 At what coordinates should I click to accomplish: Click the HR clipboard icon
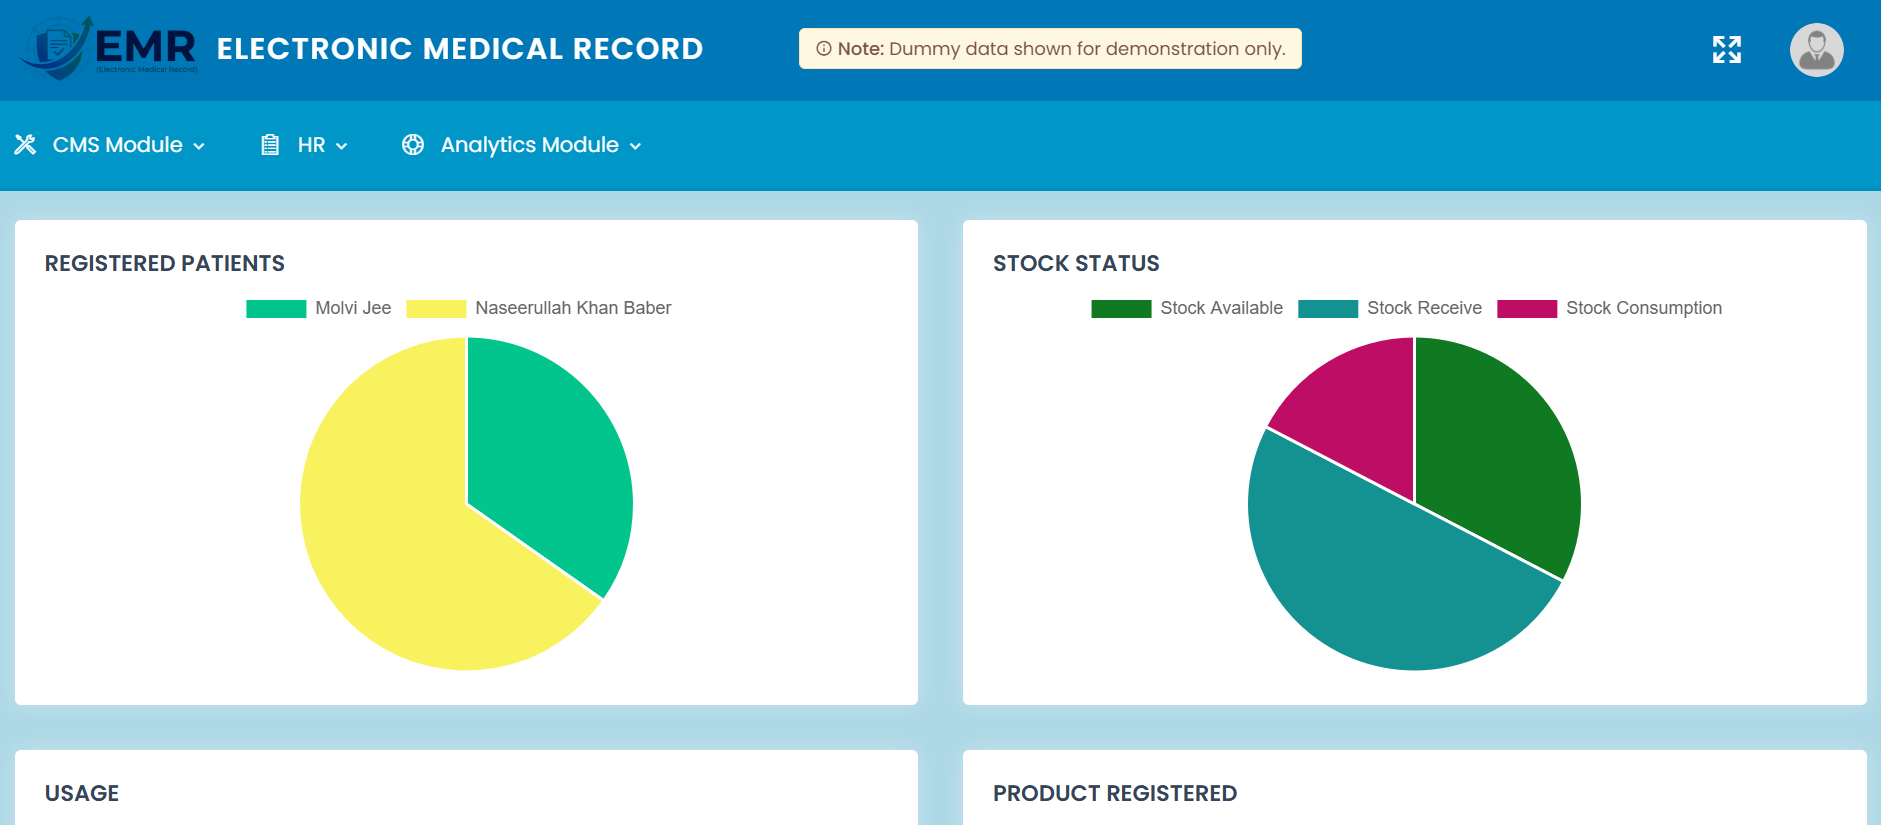[x=270, y=145]
